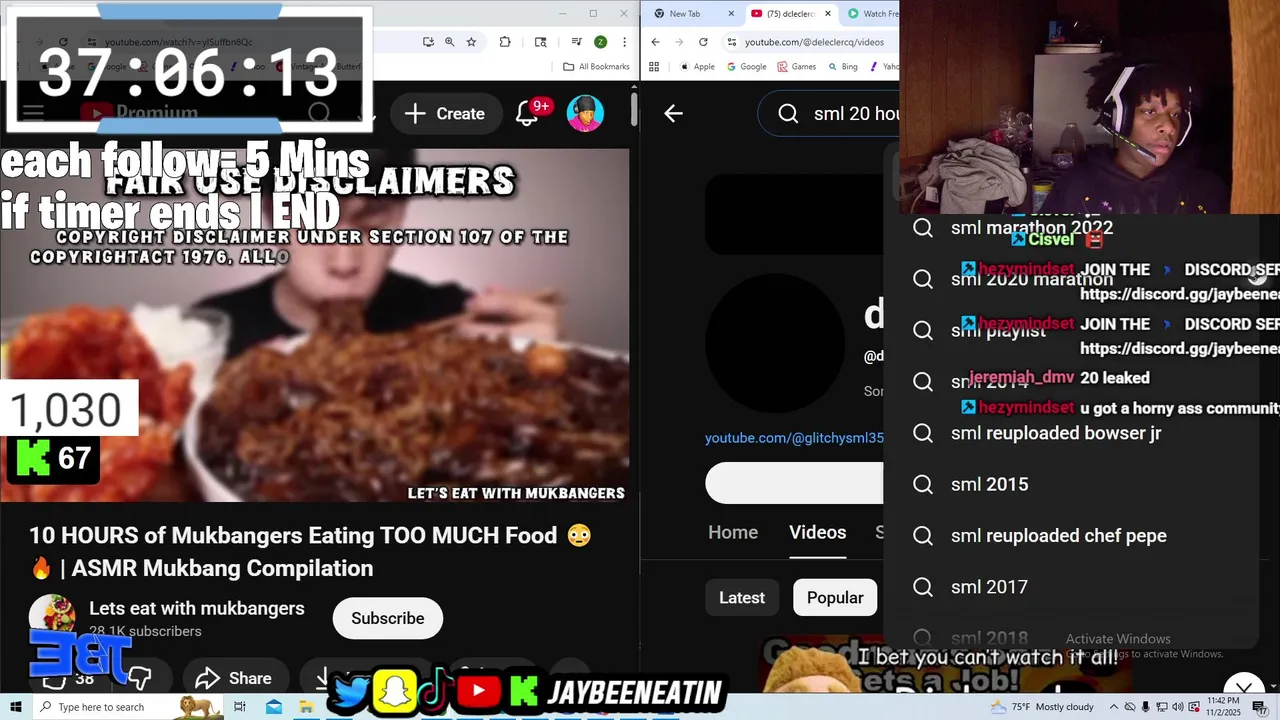Open Task View on the taskbar

[x=240, y=707]
